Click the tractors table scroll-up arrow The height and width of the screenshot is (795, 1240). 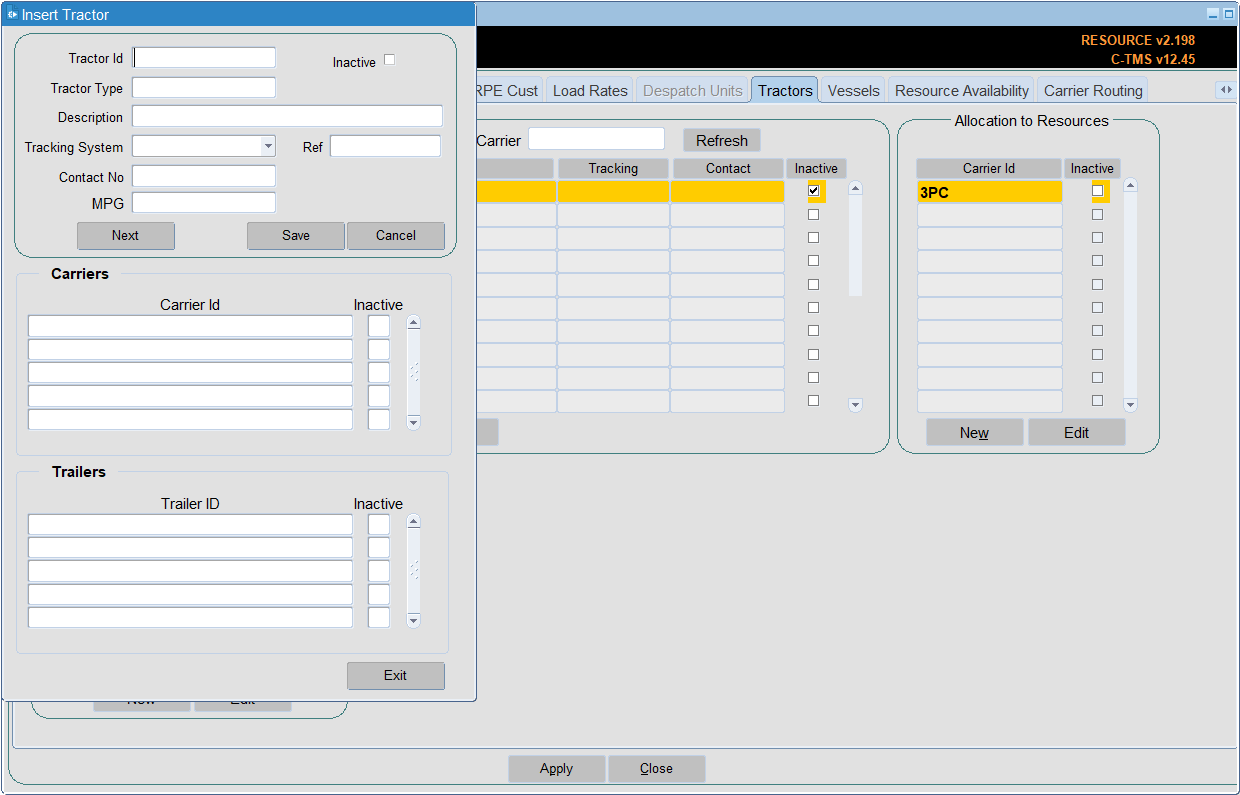[855, 188]
